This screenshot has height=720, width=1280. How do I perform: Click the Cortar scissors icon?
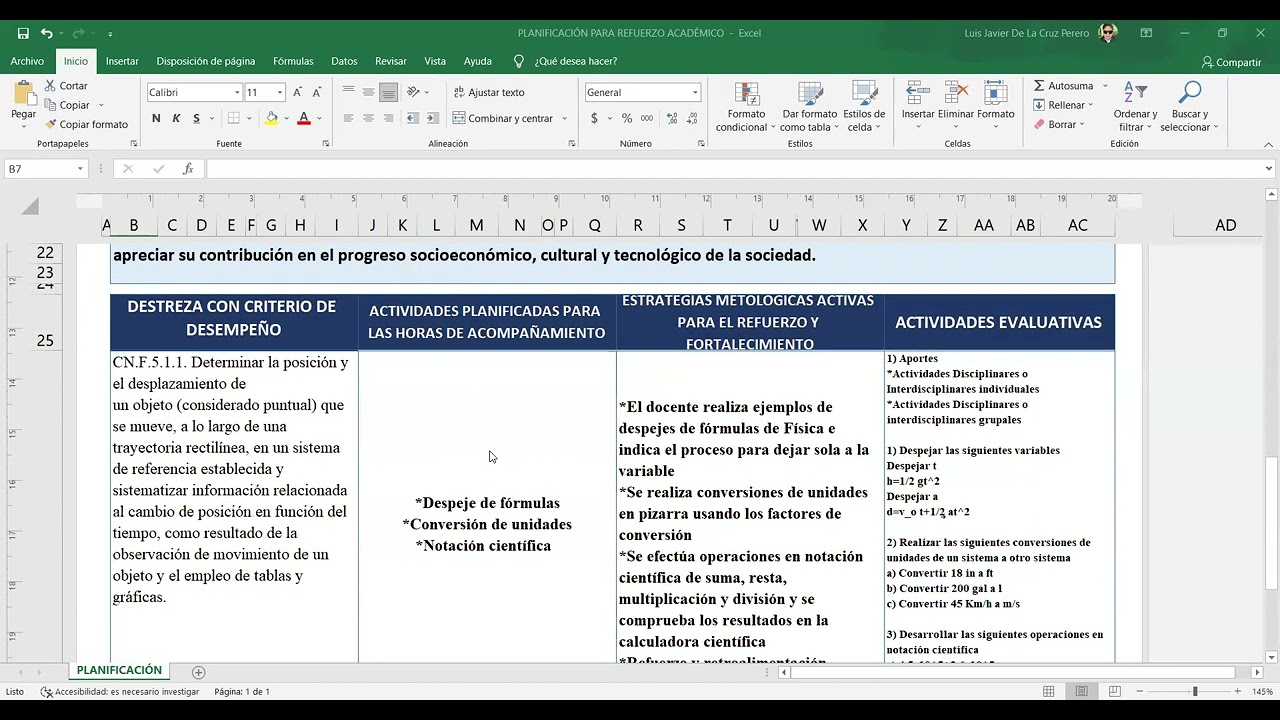(x=50, y=86)
